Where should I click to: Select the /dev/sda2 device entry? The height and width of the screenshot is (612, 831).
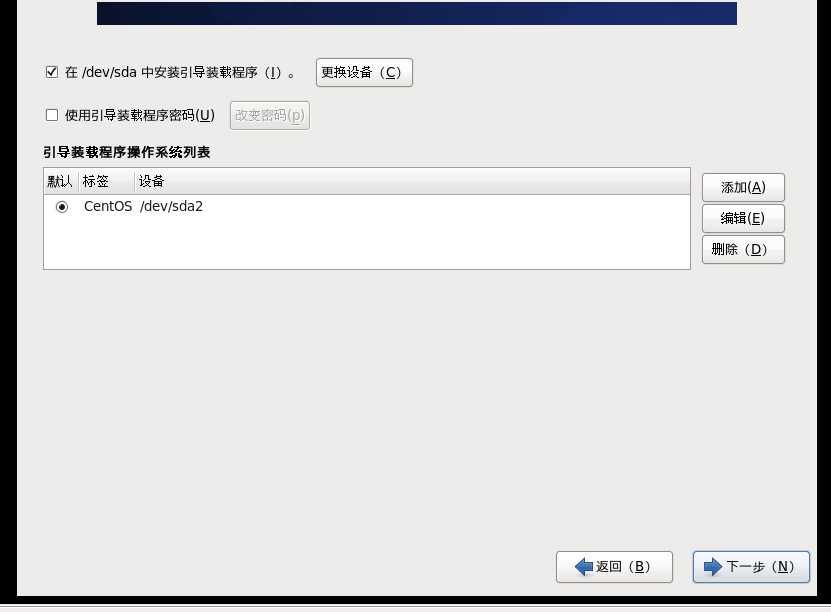pyautogui.click(x=171, y=206)
